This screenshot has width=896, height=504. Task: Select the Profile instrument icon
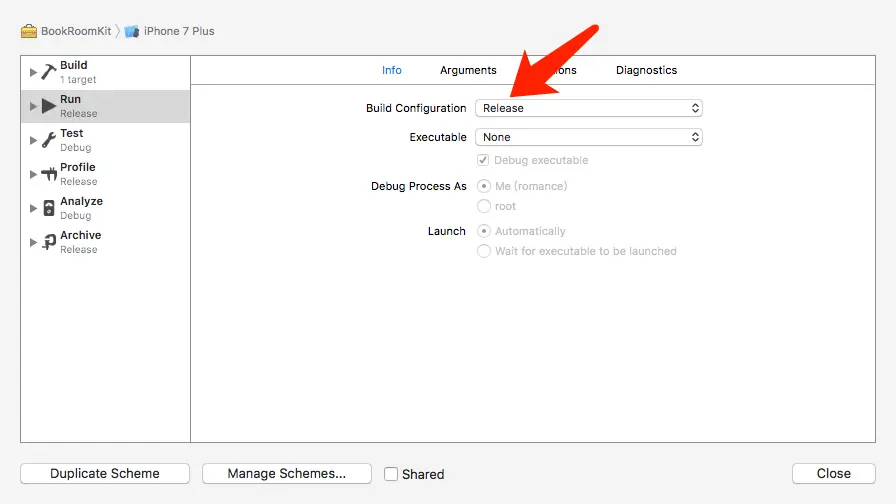point(49,174)
